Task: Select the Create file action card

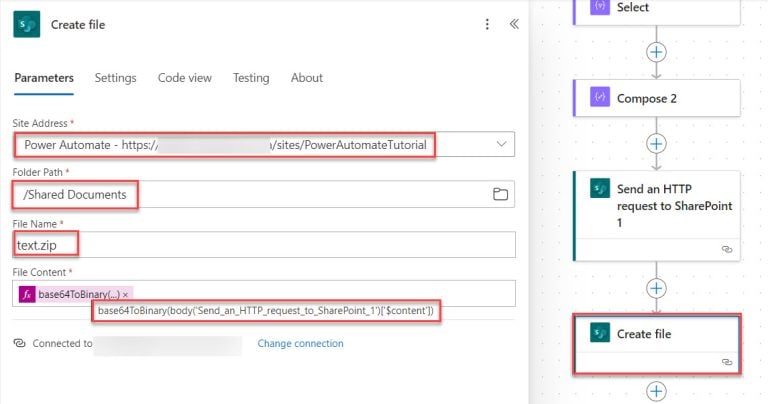Action: pyautogui.click(x=656, y=345)
